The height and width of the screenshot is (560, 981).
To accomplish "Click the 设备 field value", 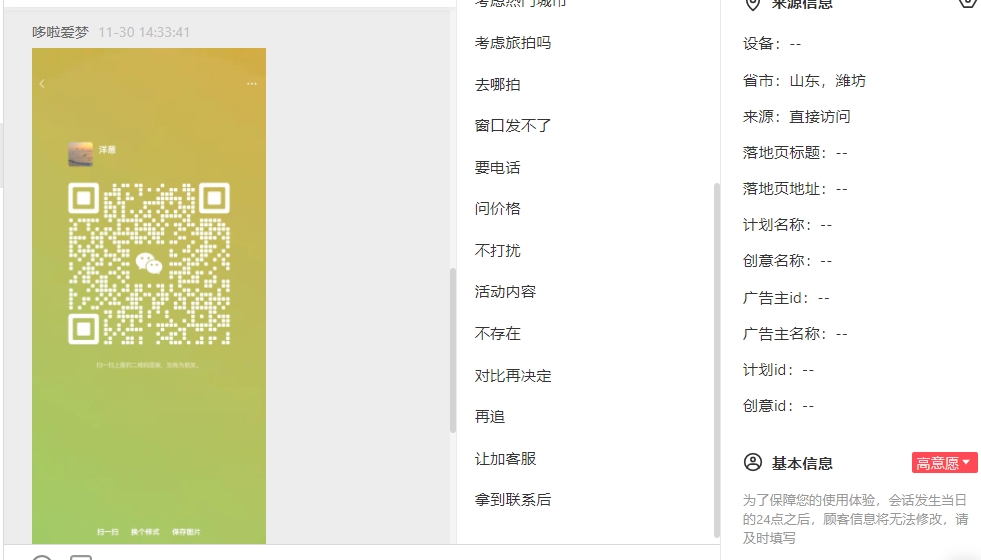I will [x=795, y=44].
